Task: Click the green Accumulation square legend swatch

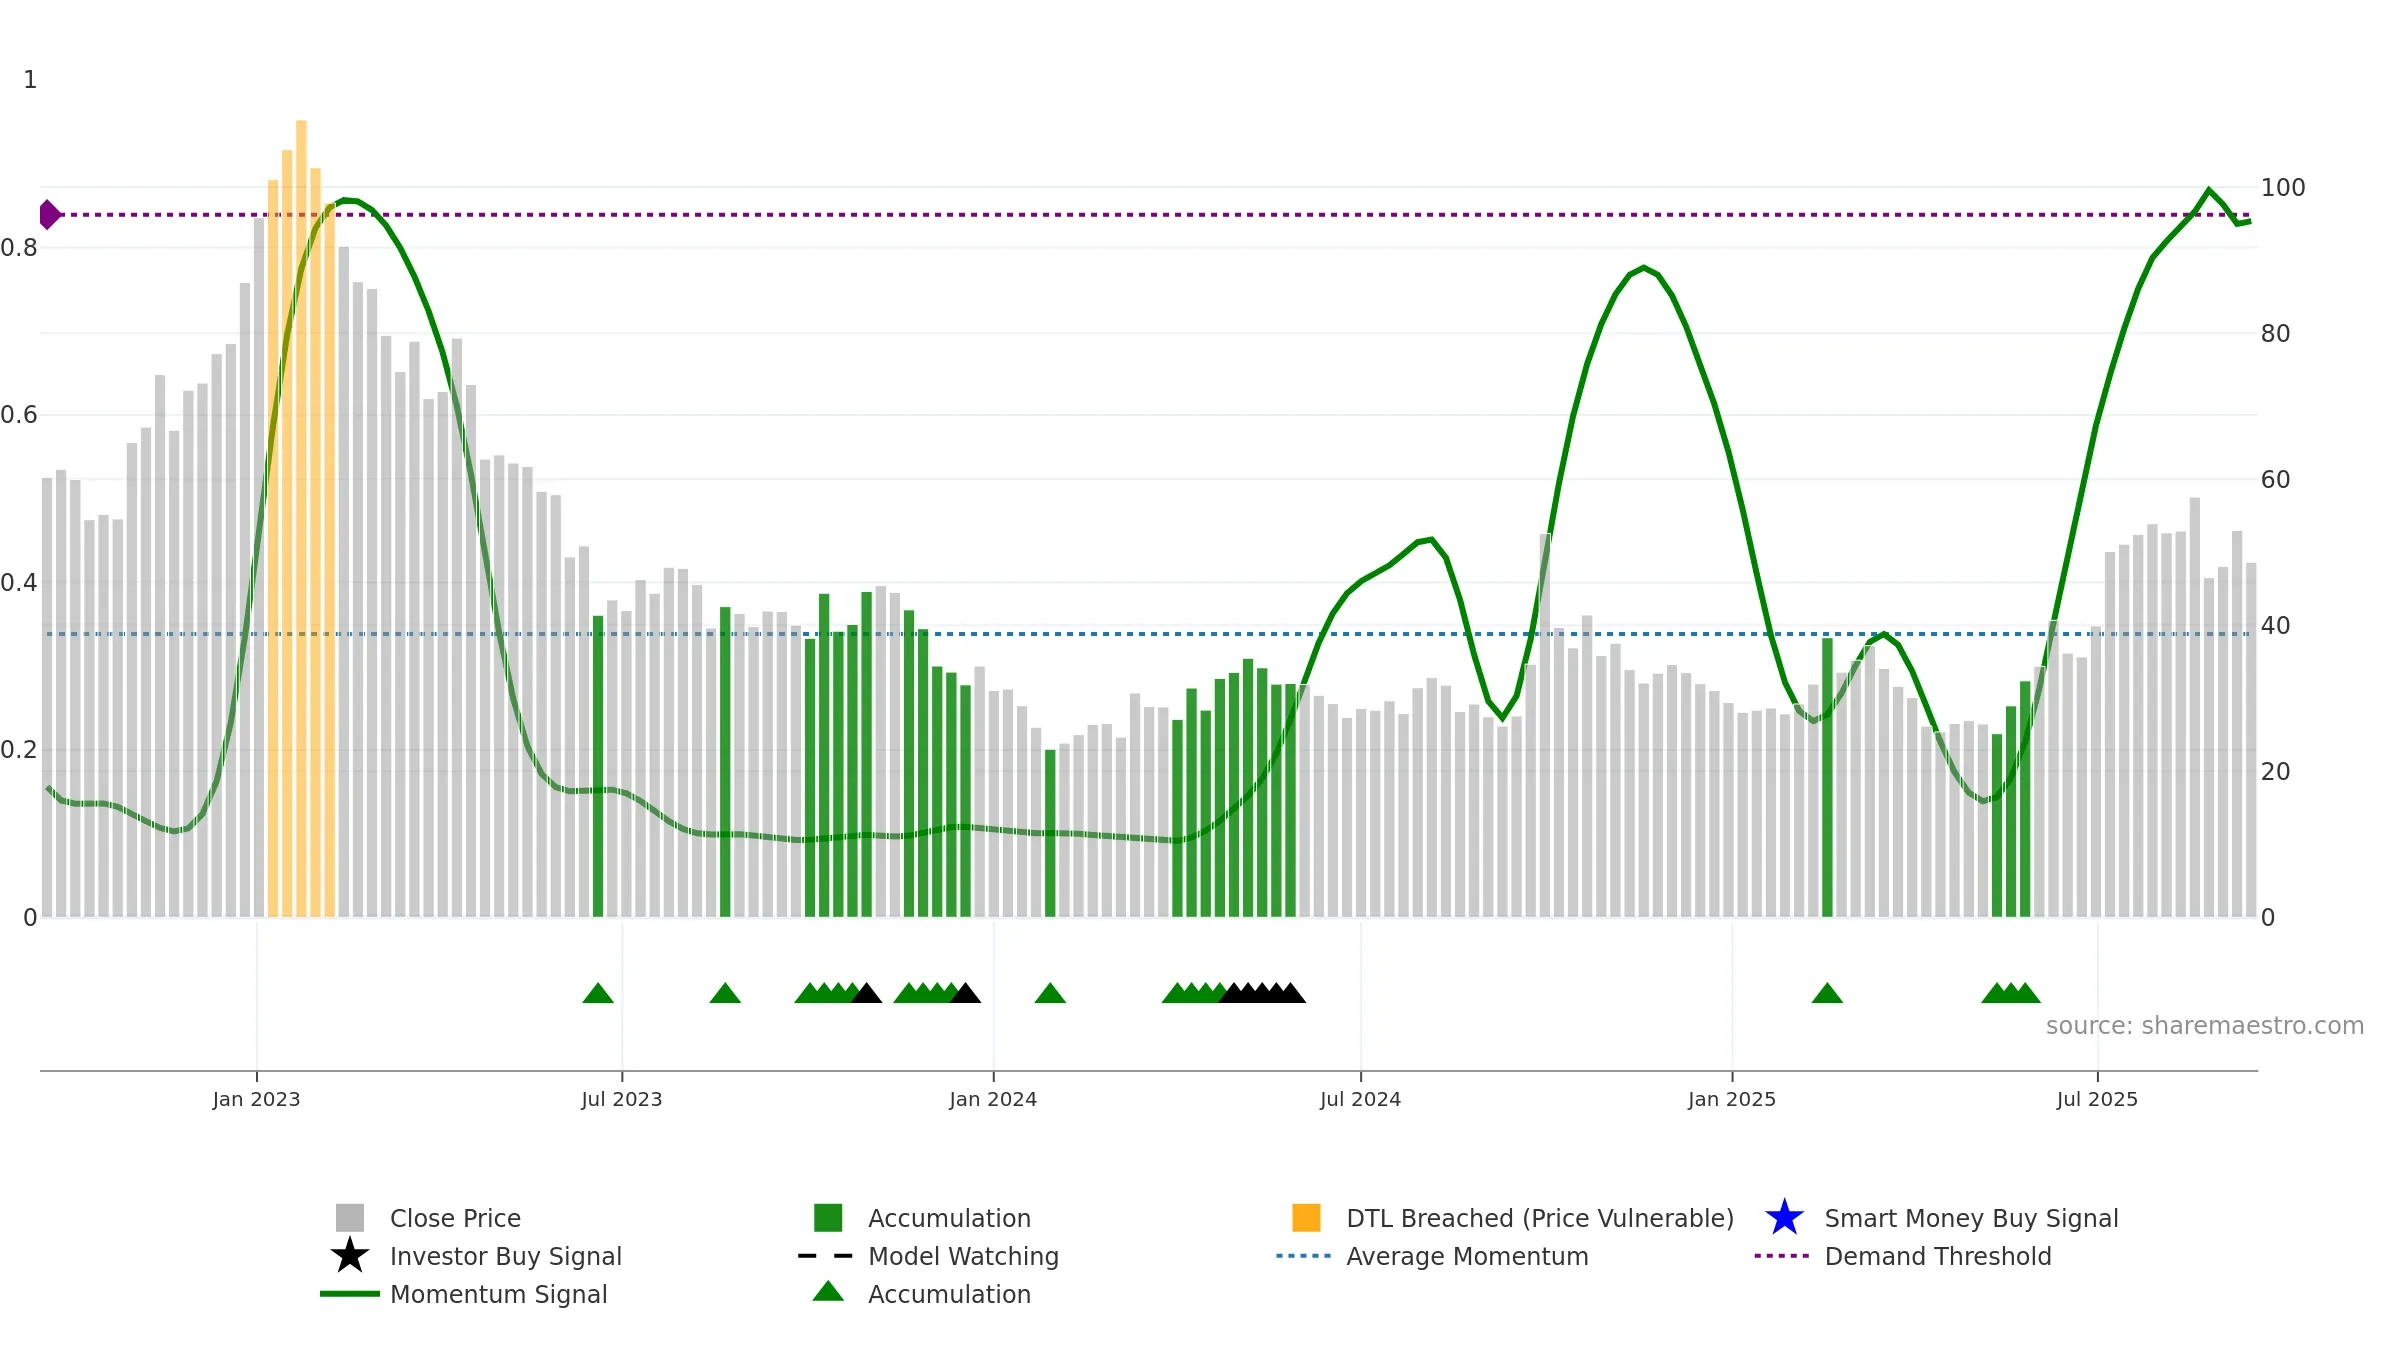Action: [x=828, y=1218]
